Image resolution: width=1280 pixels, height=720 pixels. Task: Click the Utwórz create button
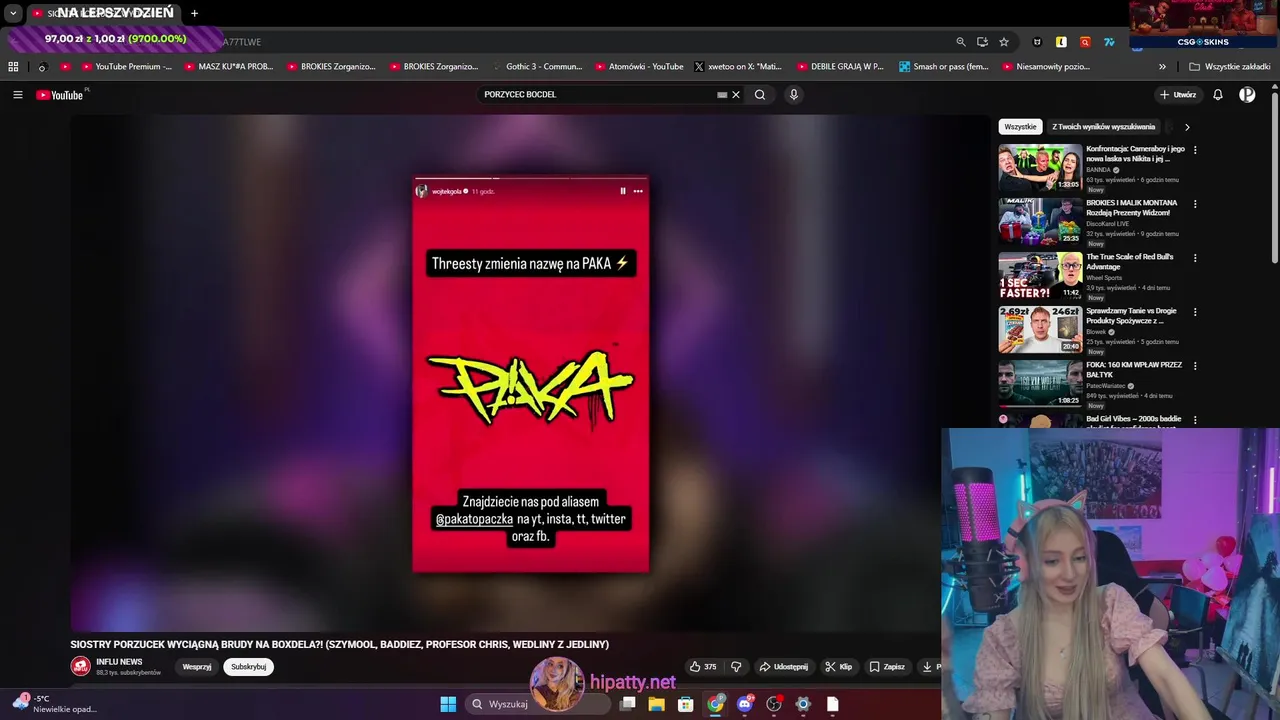(x=1178, y=95)
